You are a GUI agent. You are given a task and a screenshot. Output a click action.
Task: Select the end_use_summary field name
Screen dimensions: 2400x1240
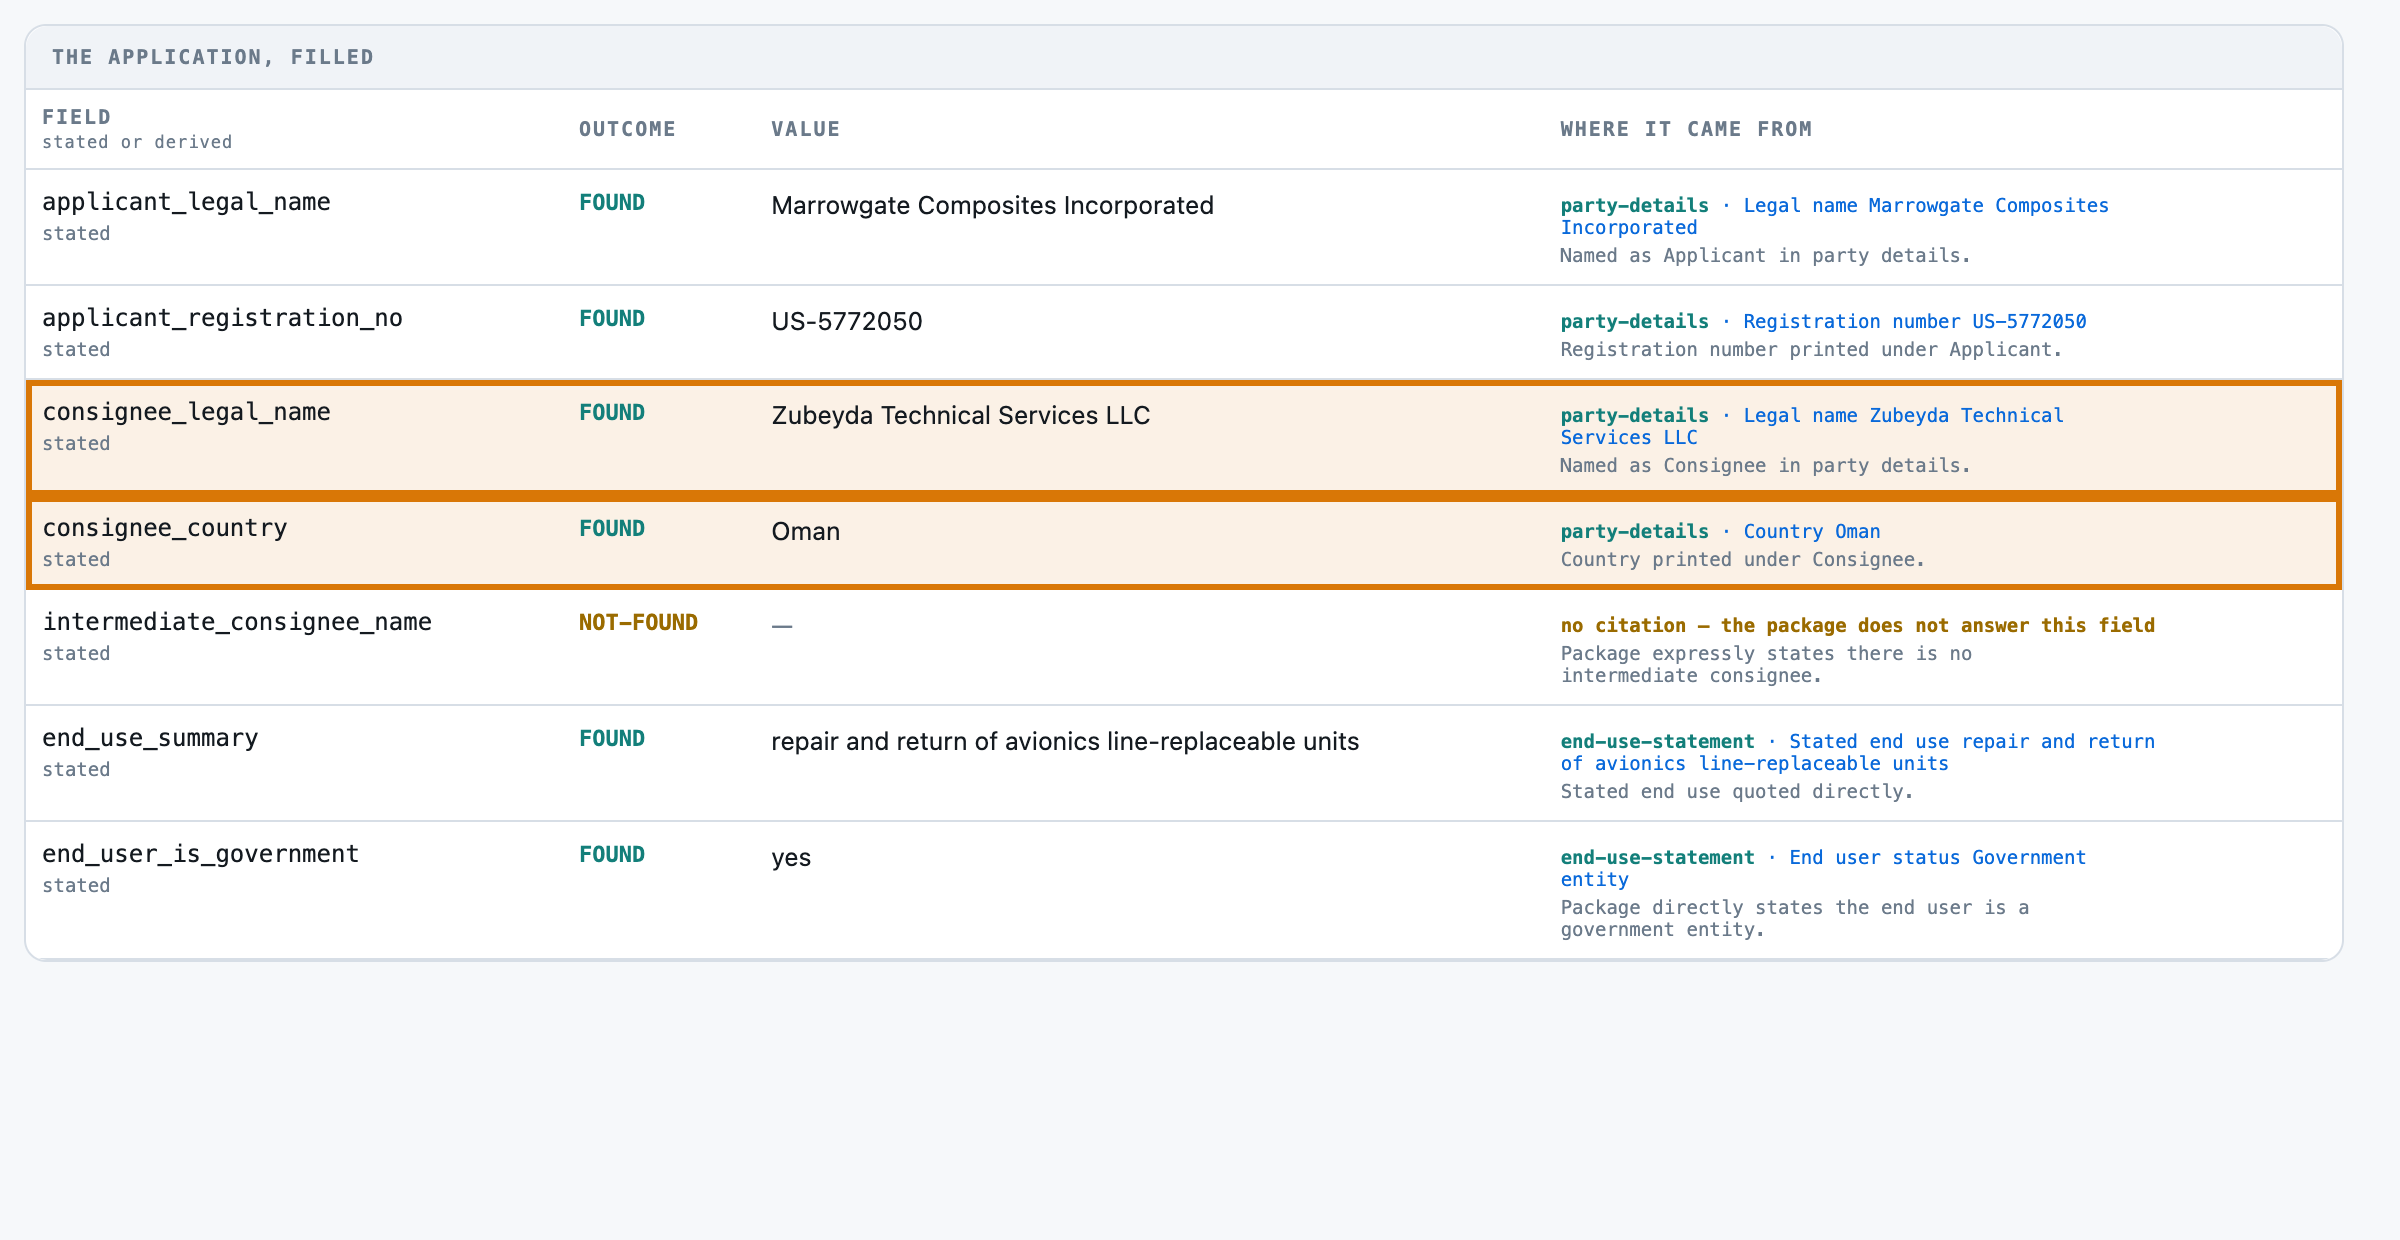point(150,738)
